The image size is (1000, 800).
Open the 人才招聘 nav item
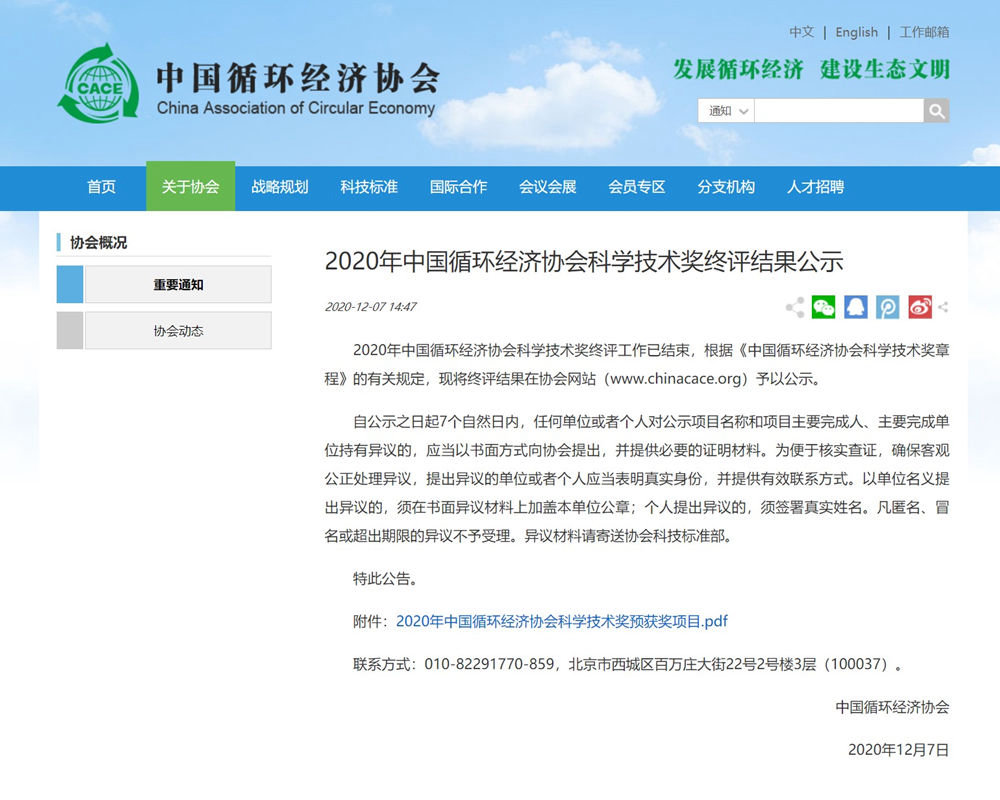pos(816,187)
